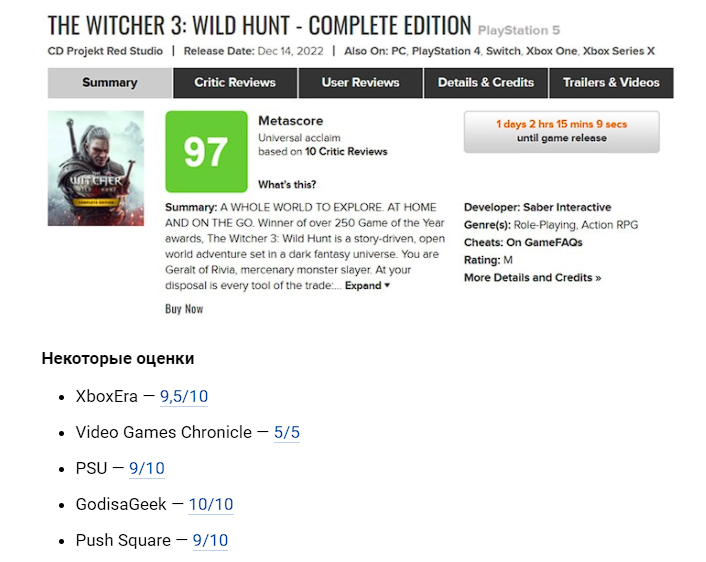Open Trailers & Videos tab
Viewport: 706px width, 562px height.
(611, 83)
